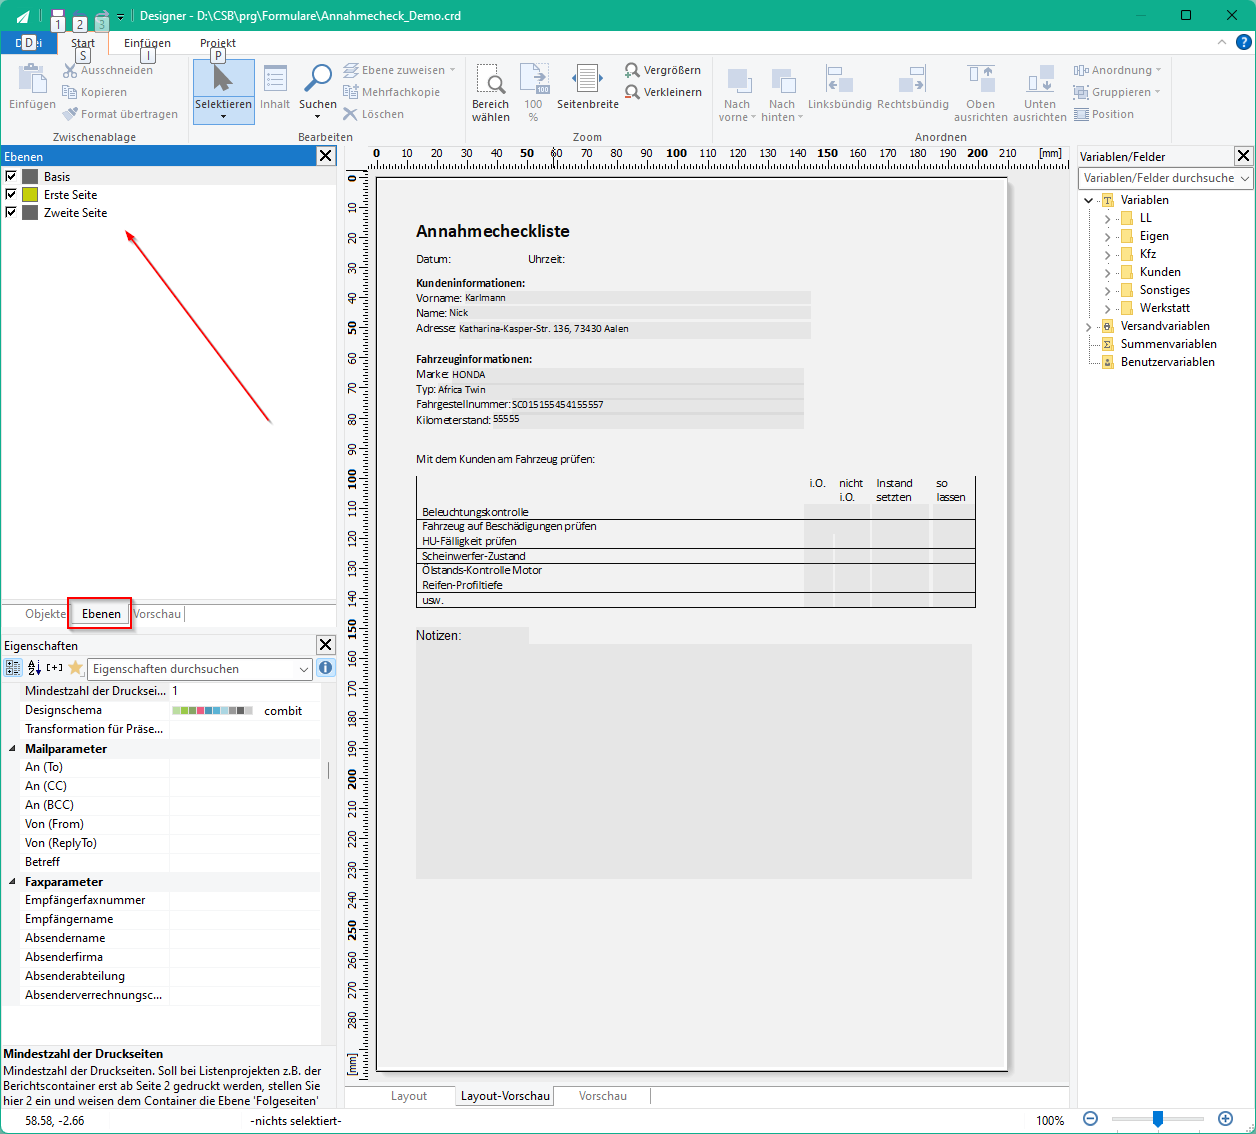Click the Verkleinern zoom-out icon
Image resolution: width=1256 pixels, height=1134 pixels.
tap(632, 92)
